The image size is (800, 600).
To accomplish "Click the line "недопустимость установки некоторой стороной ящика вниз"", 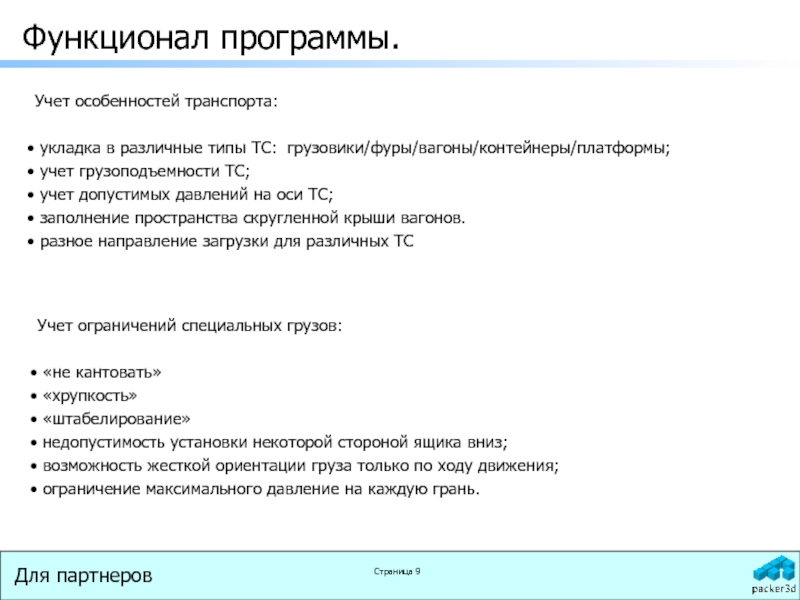I will click(269, 442).
